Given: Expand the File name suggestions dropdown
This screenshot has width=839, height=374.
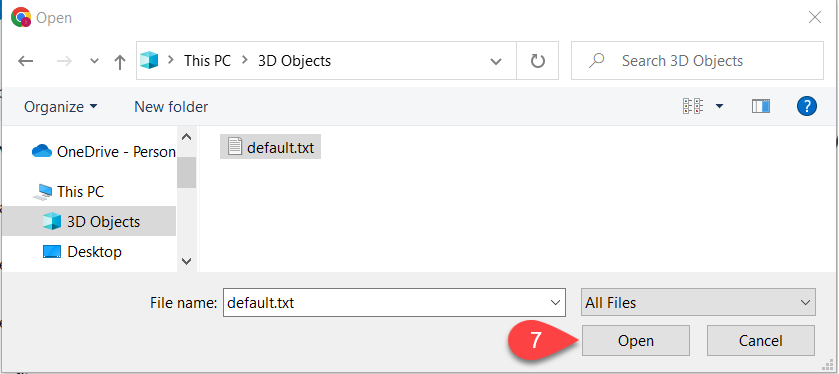Looking at the screenshot, I should 555,303.
